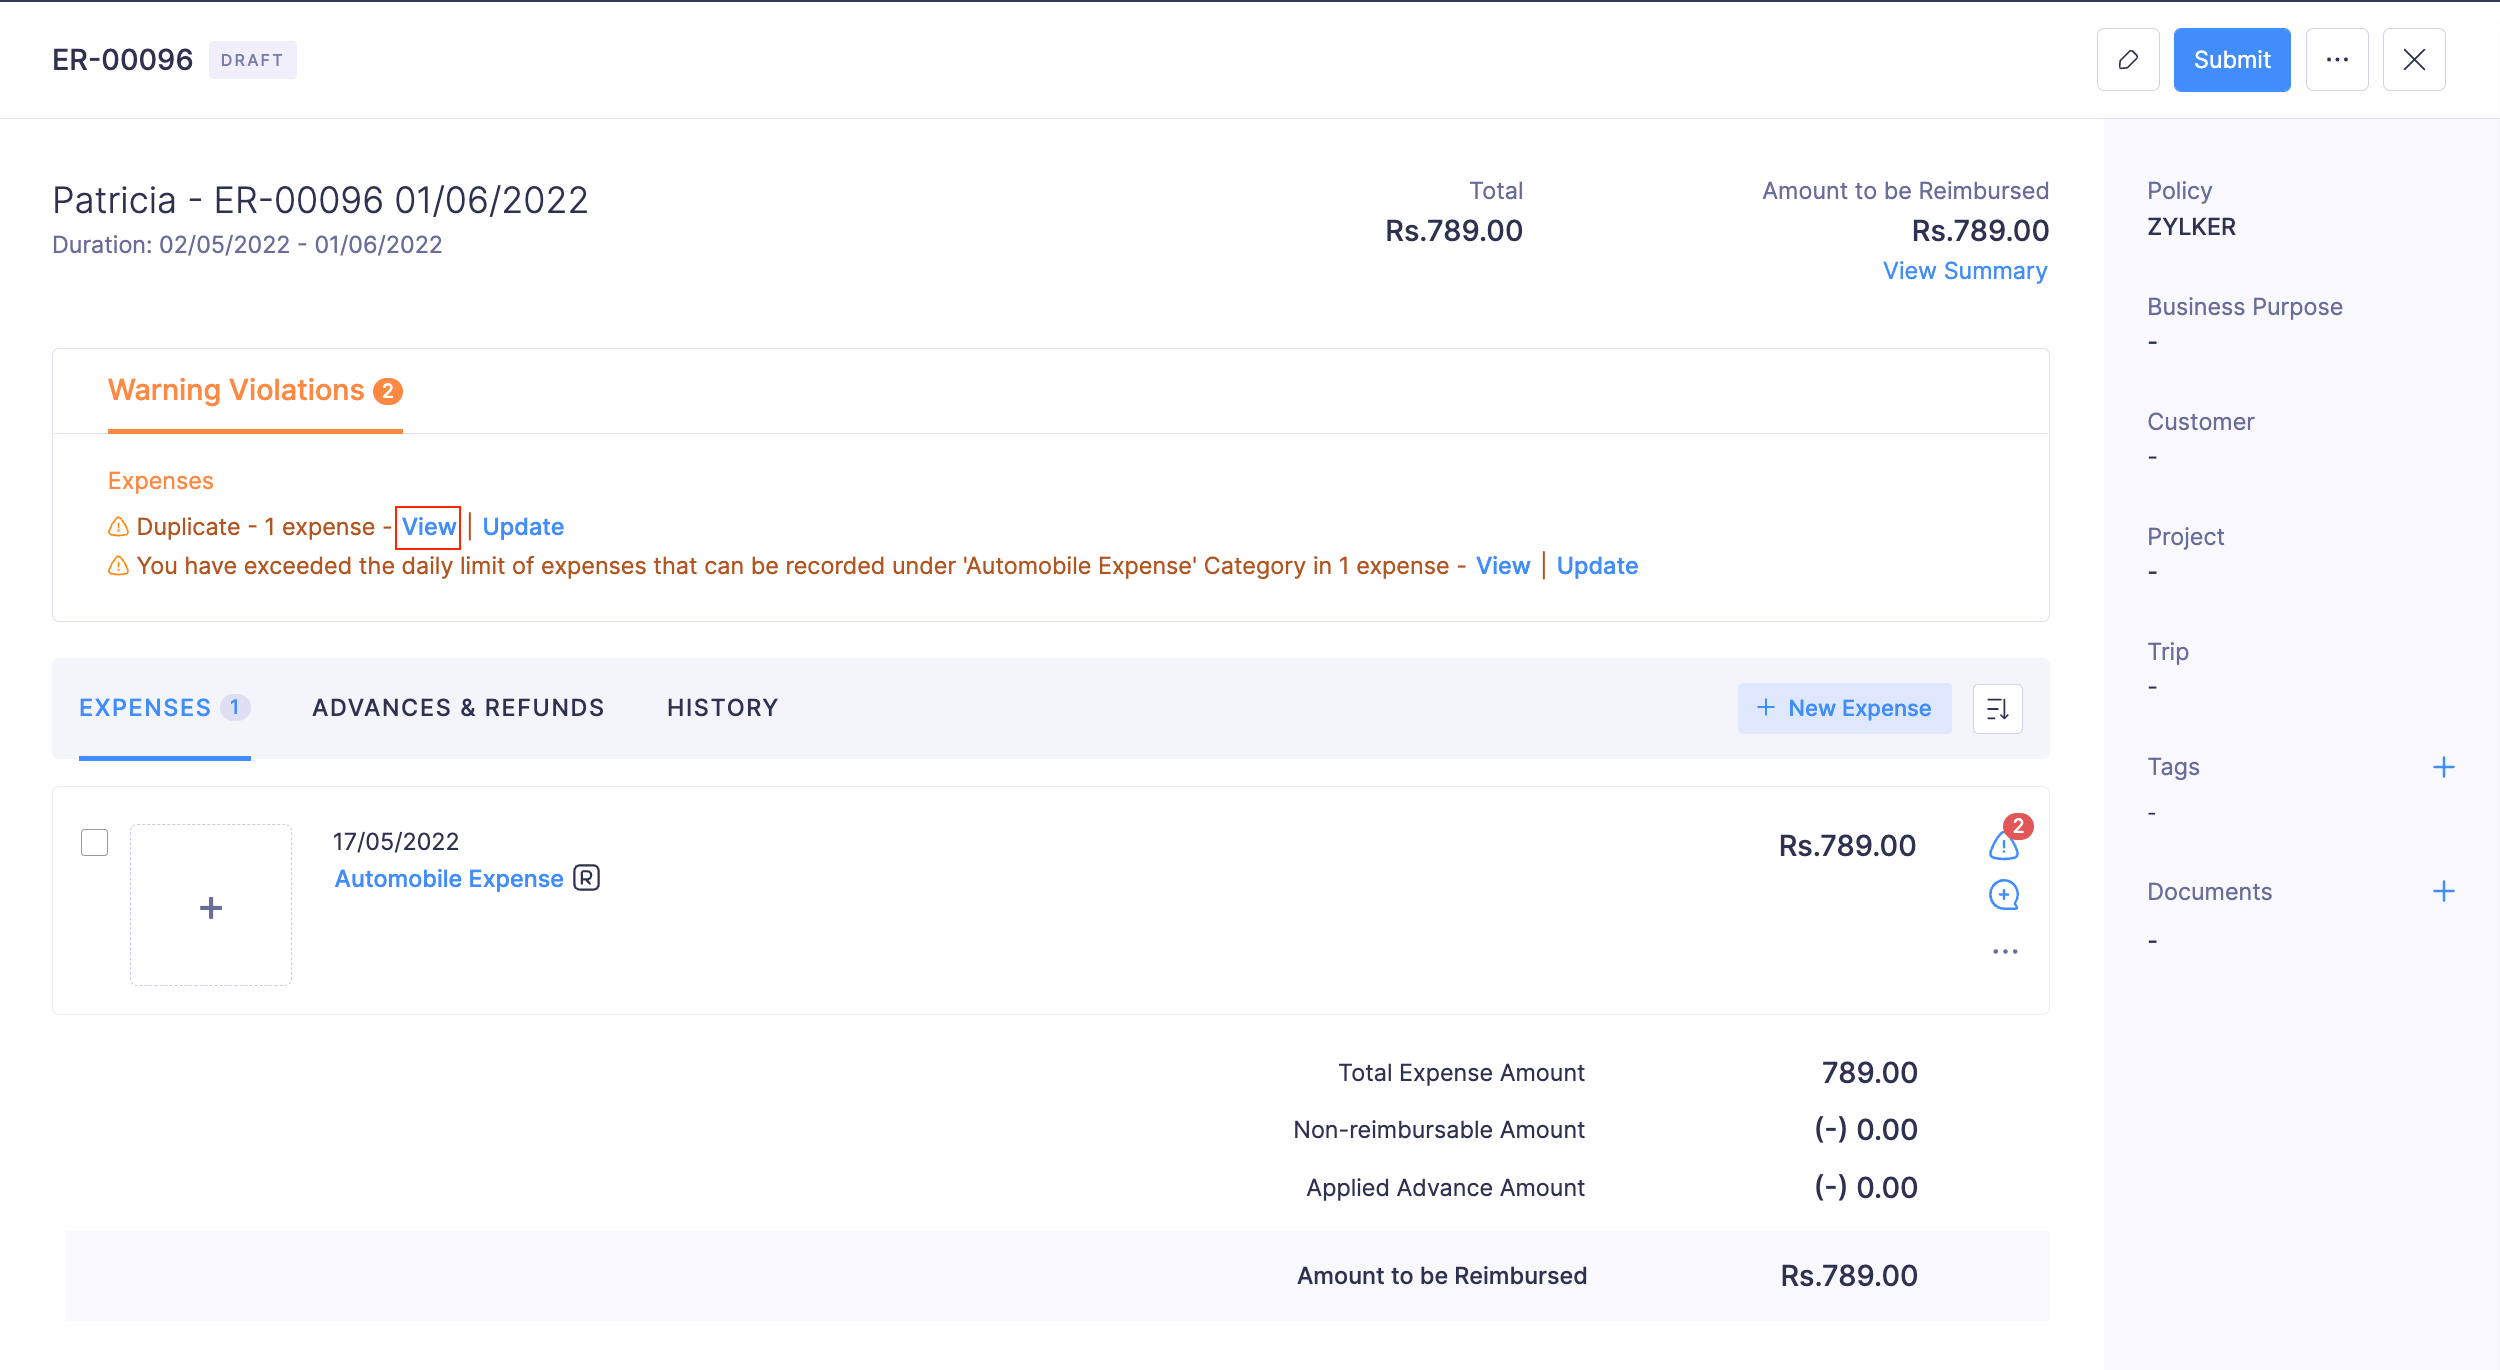Click the edit pencil icon in the header
The image size is (2500, 1370).
click(x=2128, y=60)
